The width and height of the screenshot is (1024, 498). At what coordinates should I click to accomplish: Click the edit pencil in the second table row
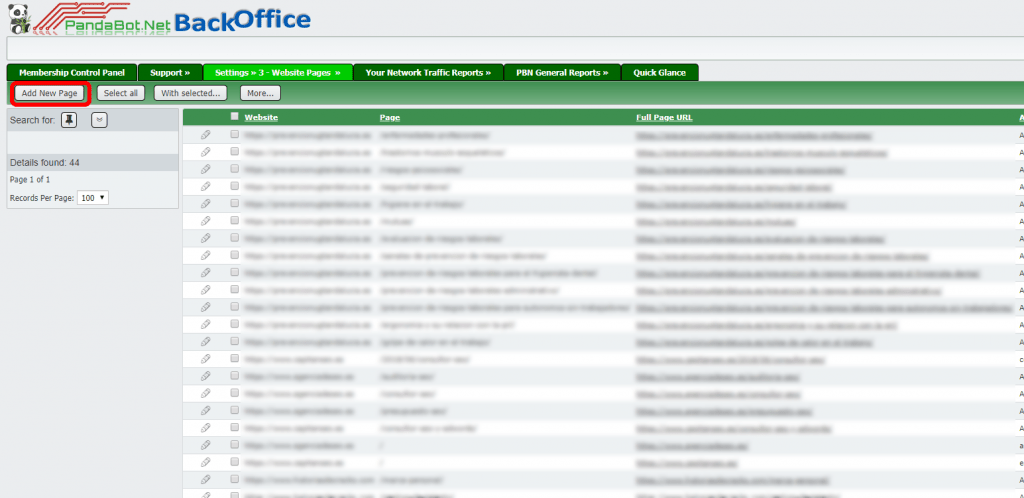pos(205,151)
